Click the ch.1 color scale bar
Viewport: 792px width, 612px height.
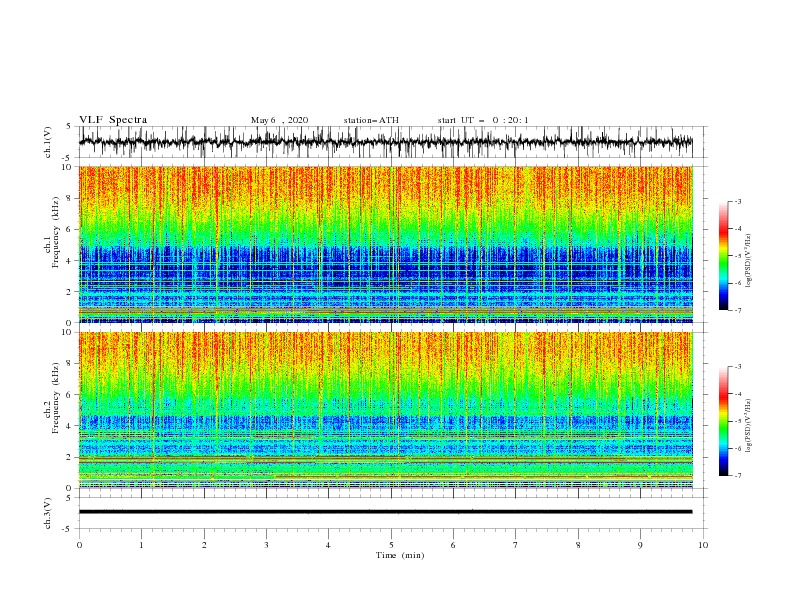pos(723,256)
